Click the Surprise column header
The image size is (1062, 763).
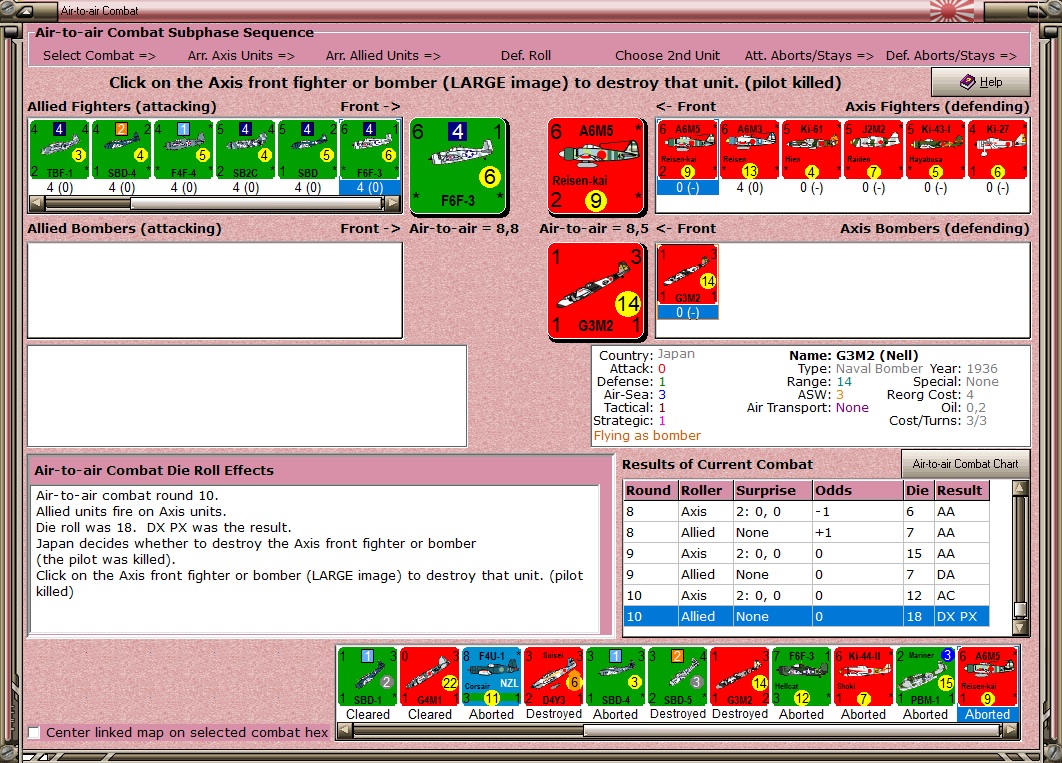(773, 490)
